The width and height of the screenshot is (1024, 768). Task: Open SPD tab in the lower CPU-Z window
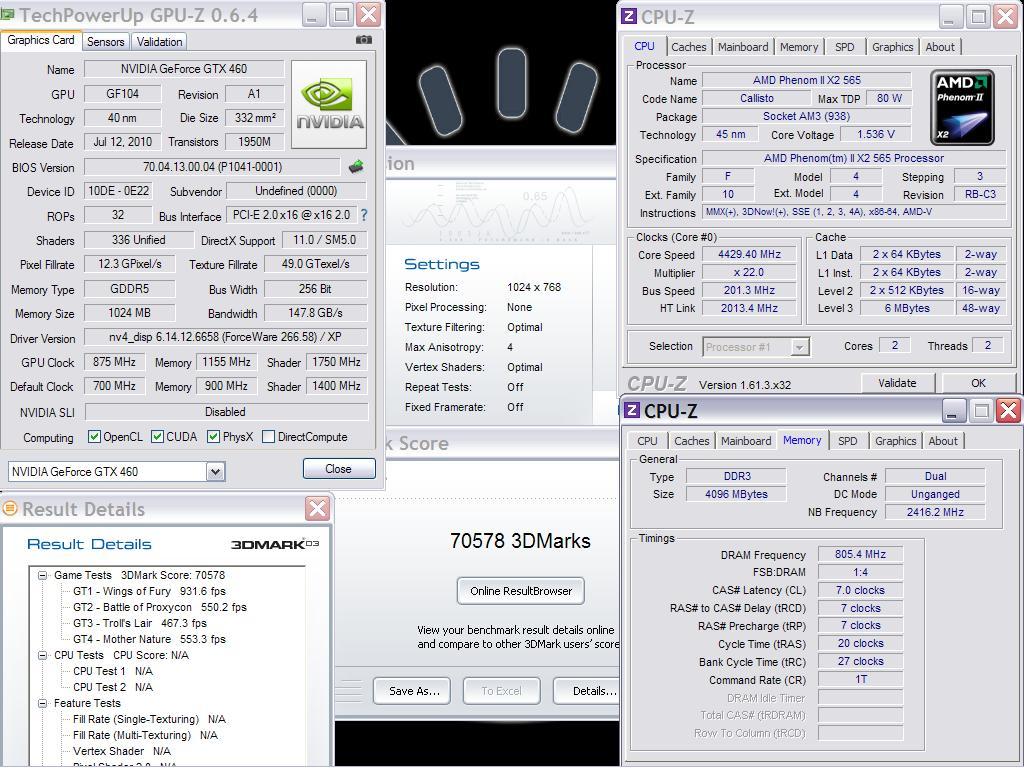[848, 441]
